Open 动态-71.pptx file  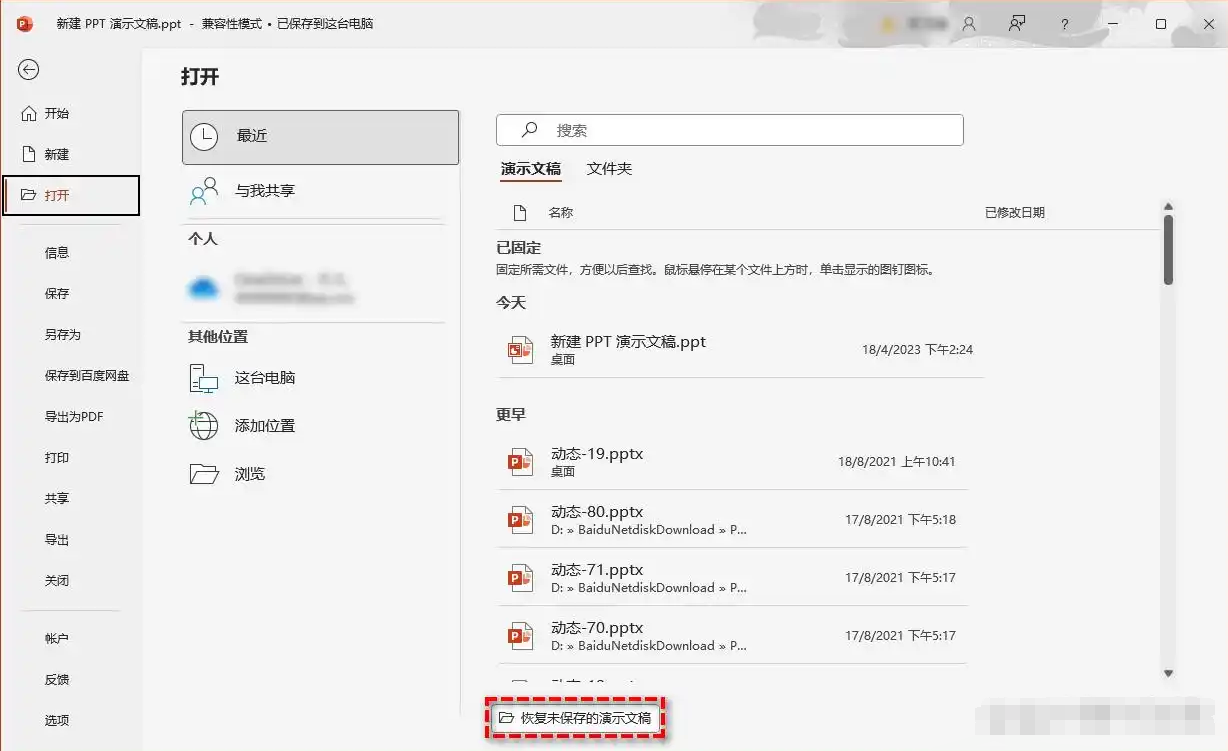coord(732,578)
